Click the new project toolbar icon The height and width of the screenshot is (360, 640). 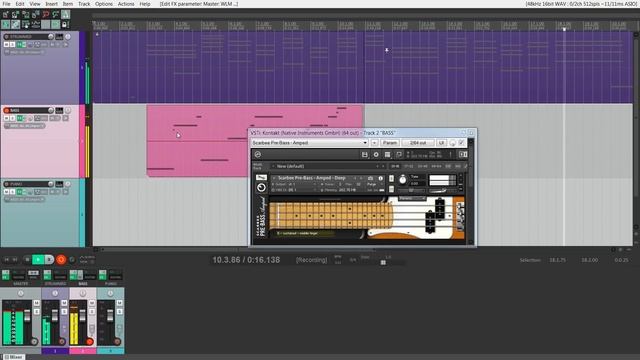point(5,14)
